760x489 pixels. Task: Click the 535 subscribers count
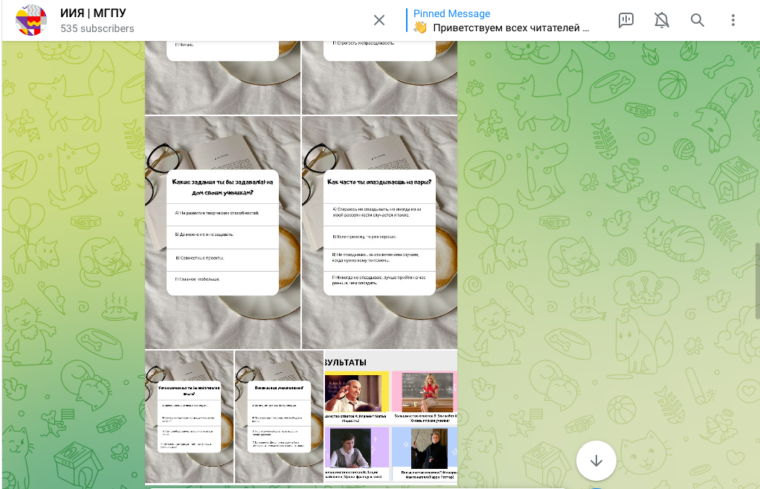pos(97,29)
